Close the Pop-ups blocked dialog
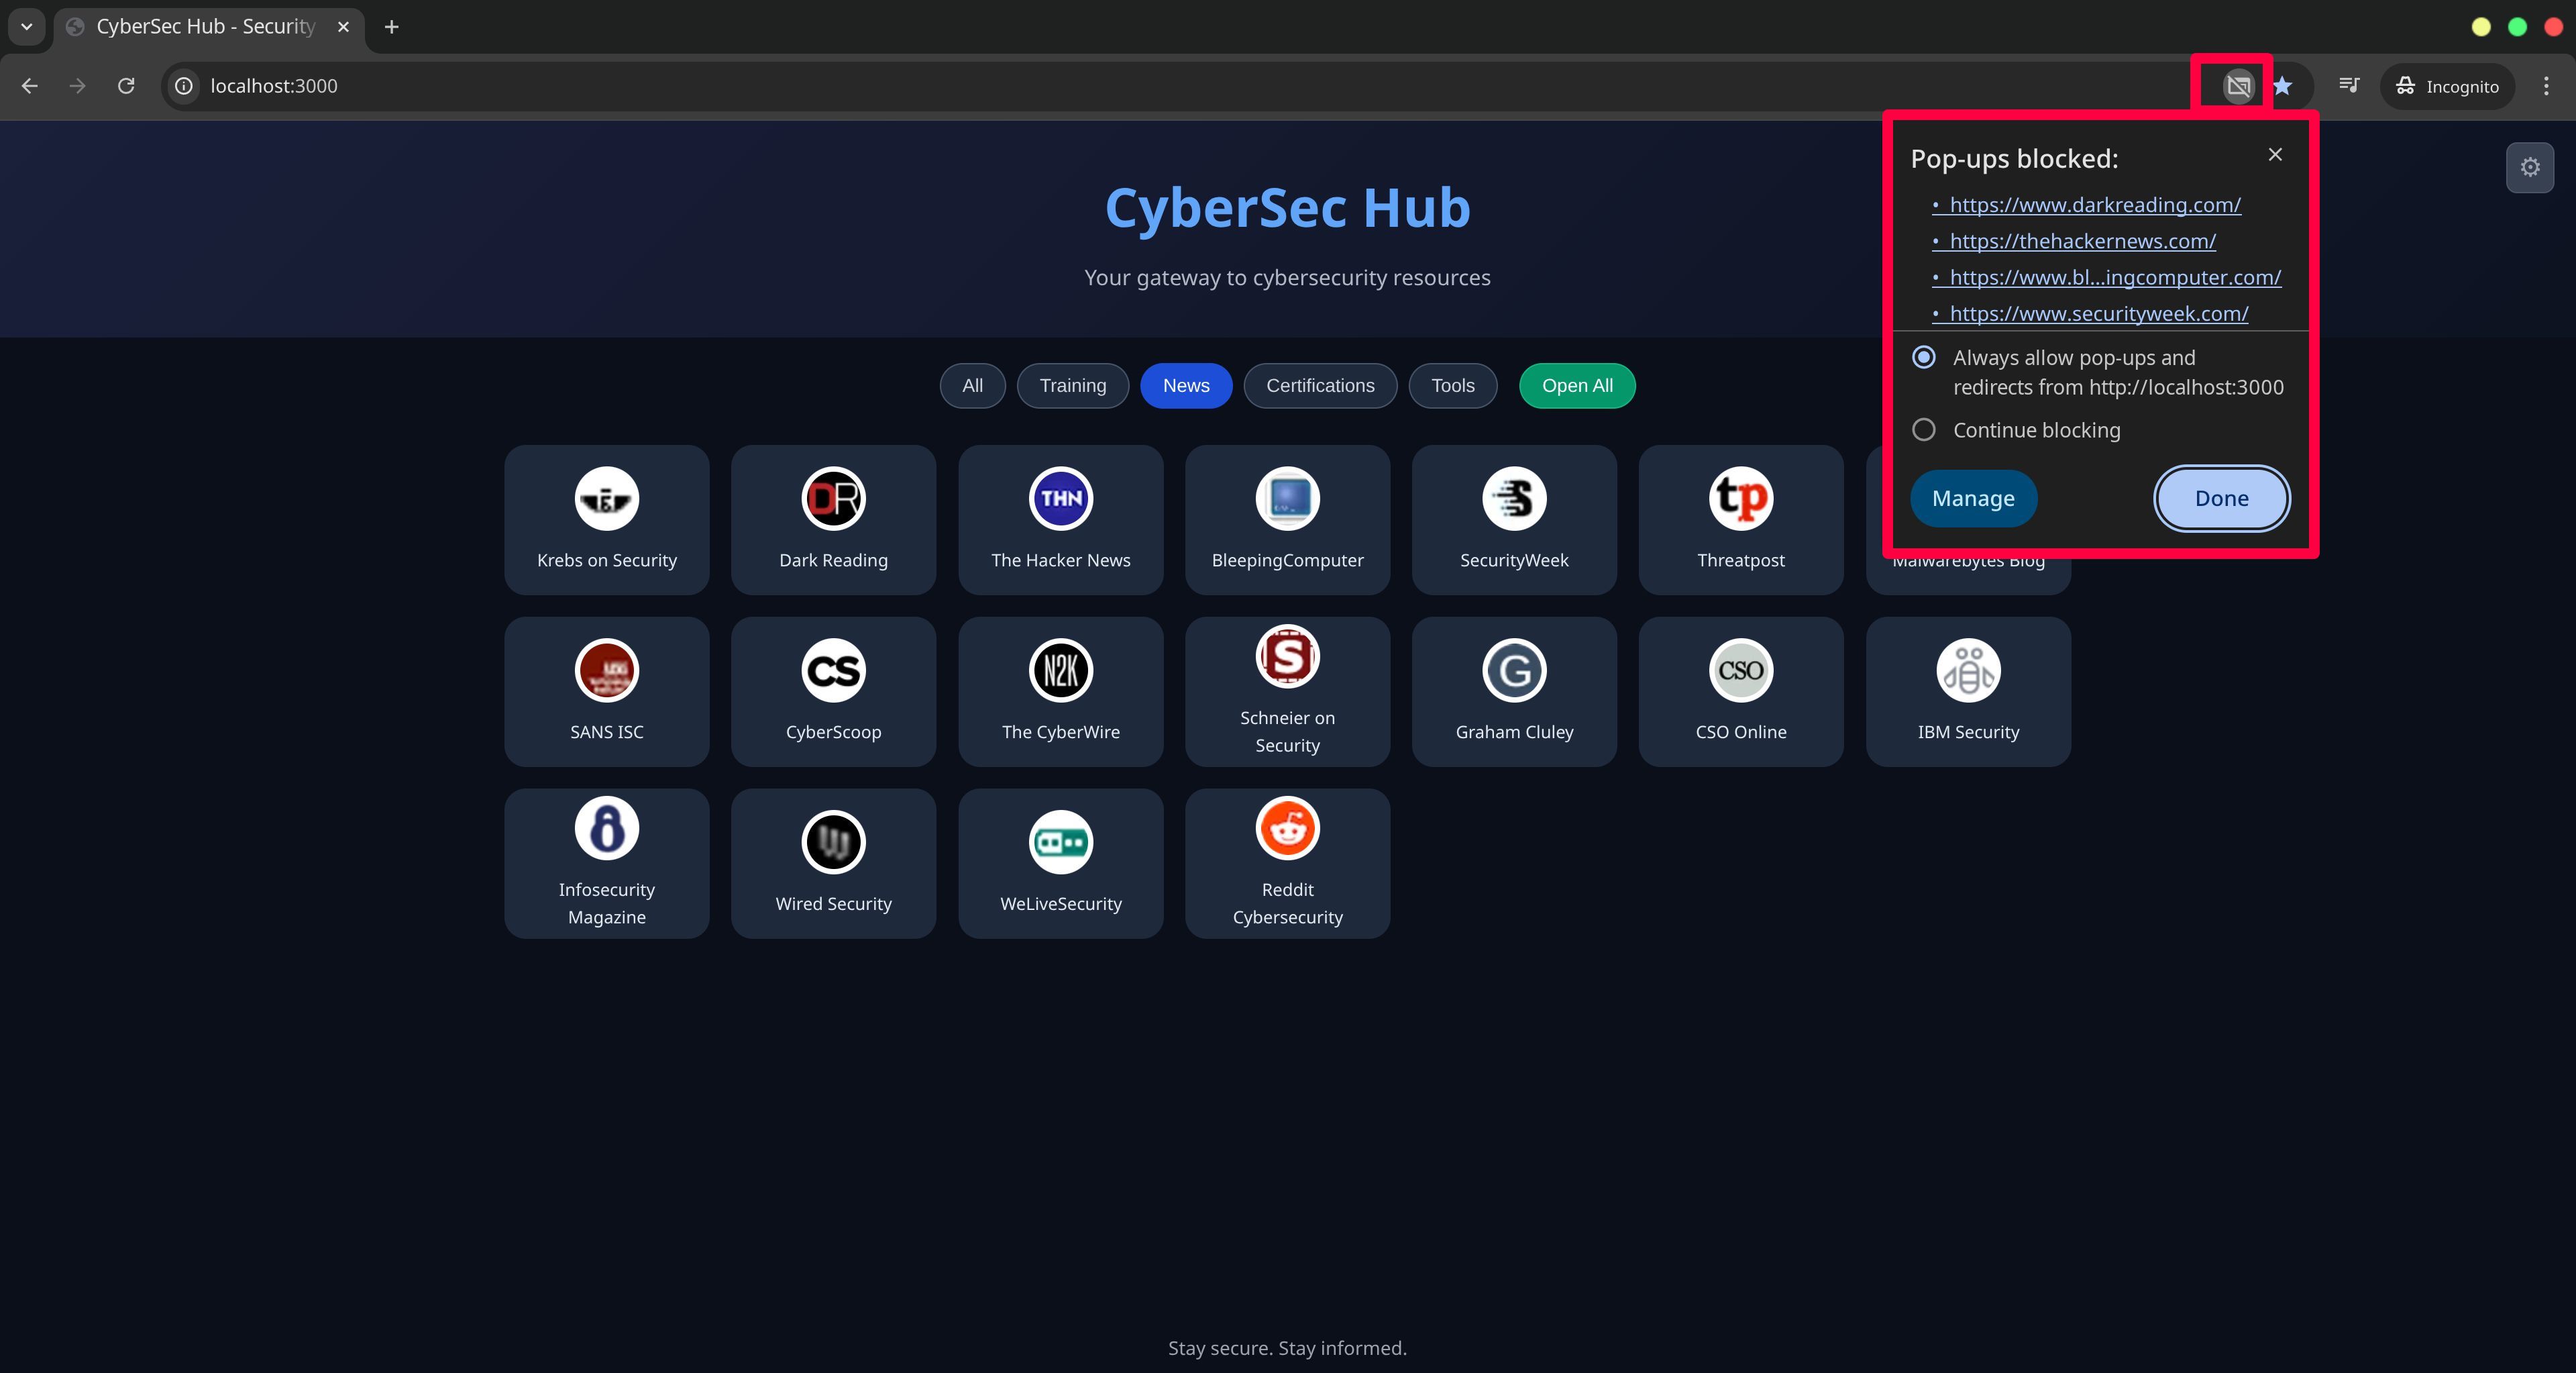 click(x=2275, y=154)
